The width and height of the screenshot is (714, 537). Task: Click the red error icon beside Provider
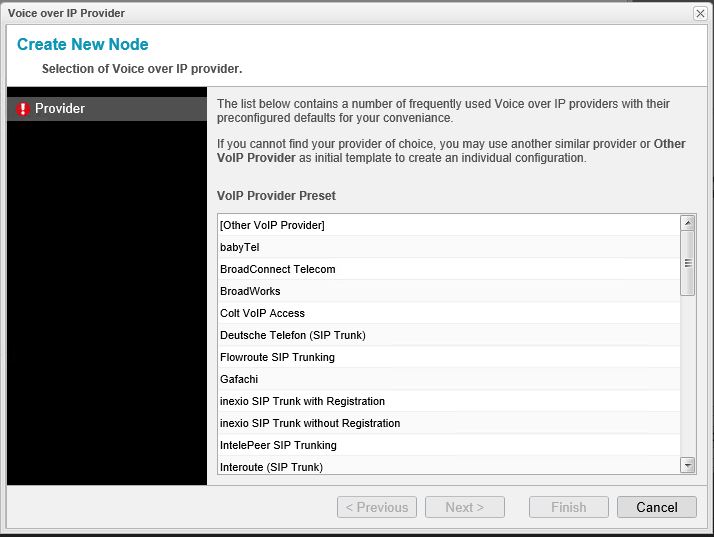pyautogui.click(x=24, y=109)
